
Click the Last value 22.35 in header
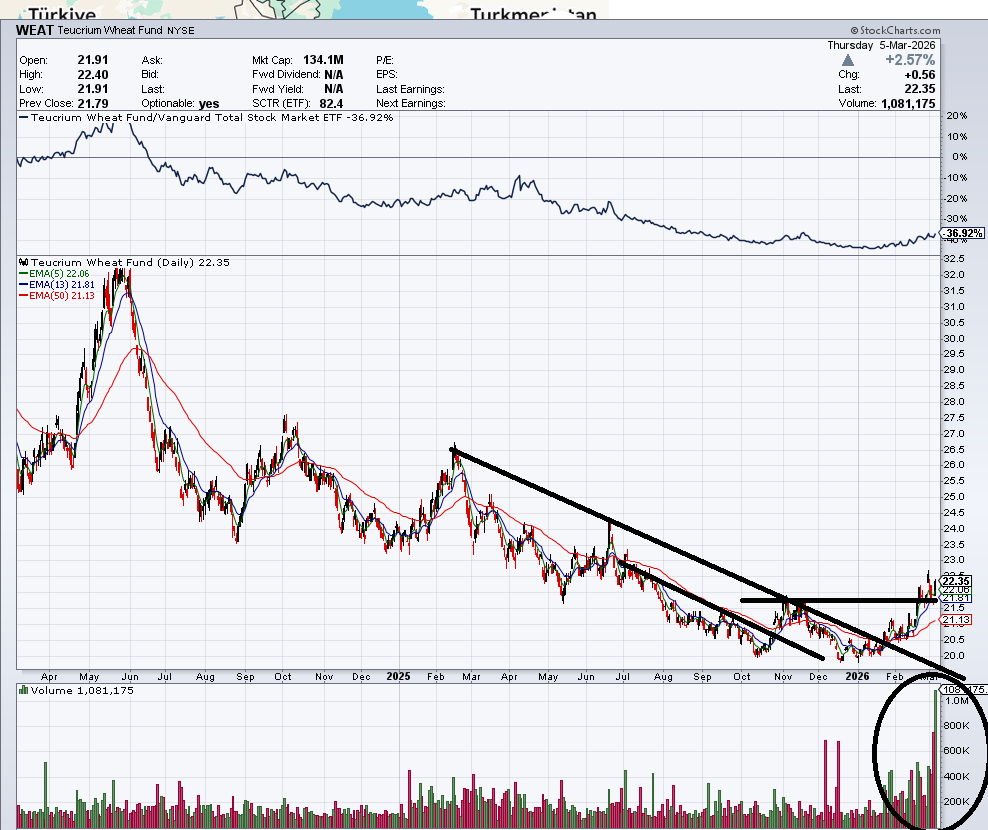920,89
